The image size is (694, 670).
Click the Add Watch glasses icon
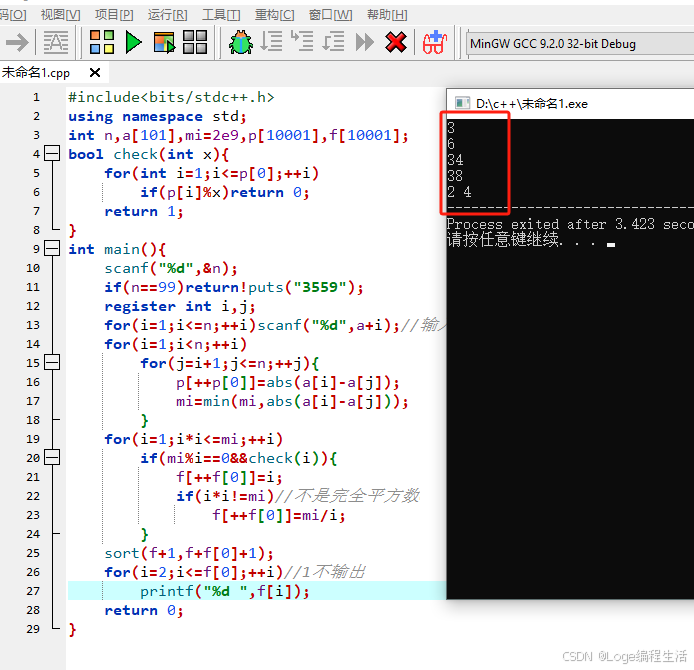point(435,42)
